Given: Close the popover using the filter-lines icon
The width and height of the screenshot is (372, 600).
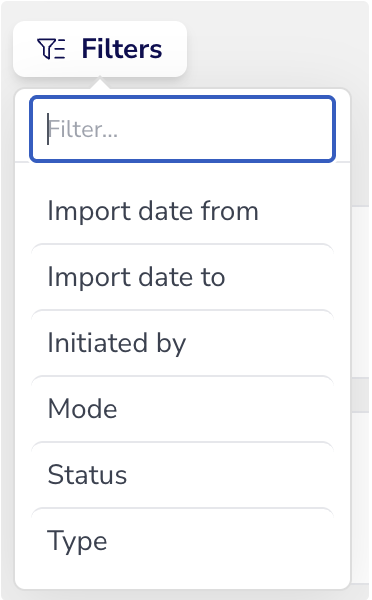Looking at the screenshot, I should click(51, 49).
